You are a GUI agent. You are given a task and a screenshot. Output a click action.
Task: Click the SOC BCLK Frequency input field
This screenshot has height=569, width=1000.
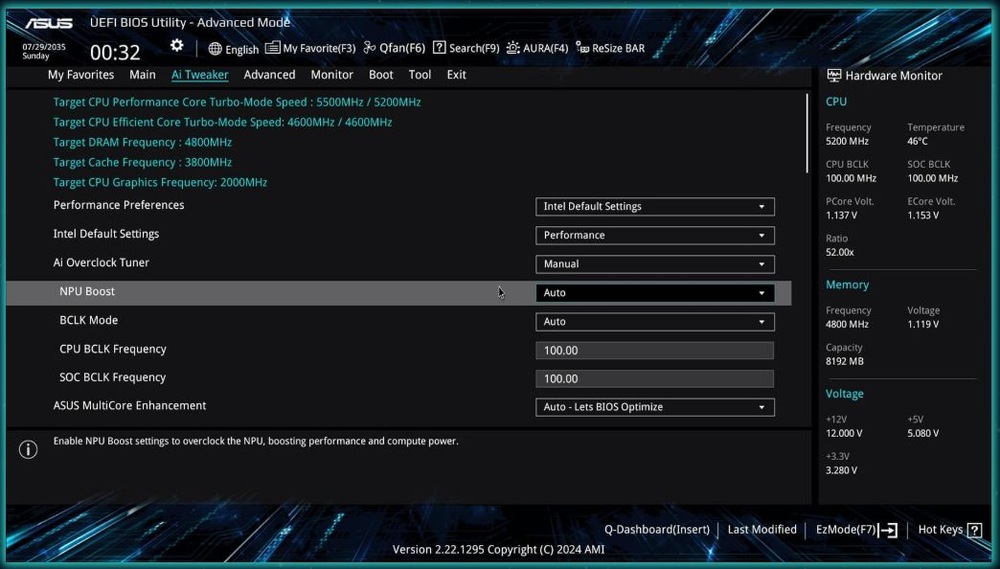click(655, 378)
